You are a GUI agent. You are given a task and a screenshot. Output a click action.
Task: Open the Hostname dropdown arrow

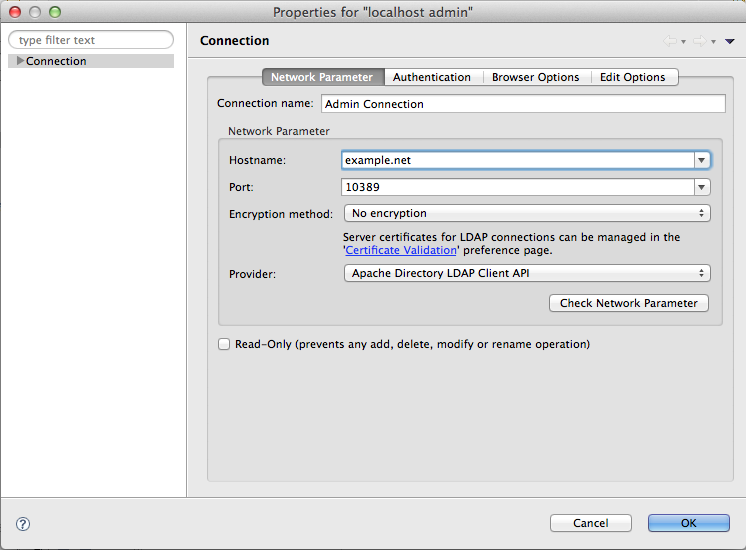click(702, 160)
